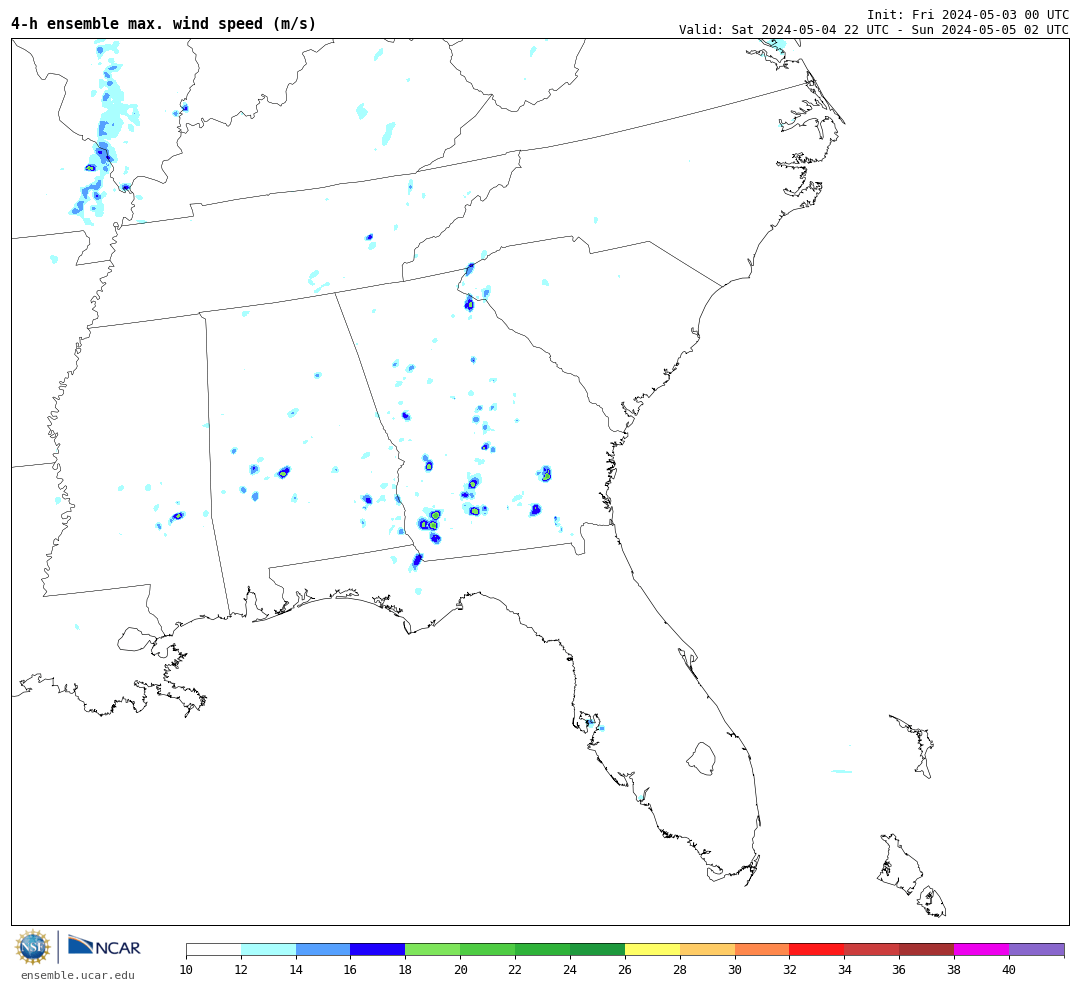Image resolution: width=1080 pixels, height=988 pixels.
Task: Click the 'Init: Fri 2024-05-03 00 UTC' text
Action: point(968,14)
